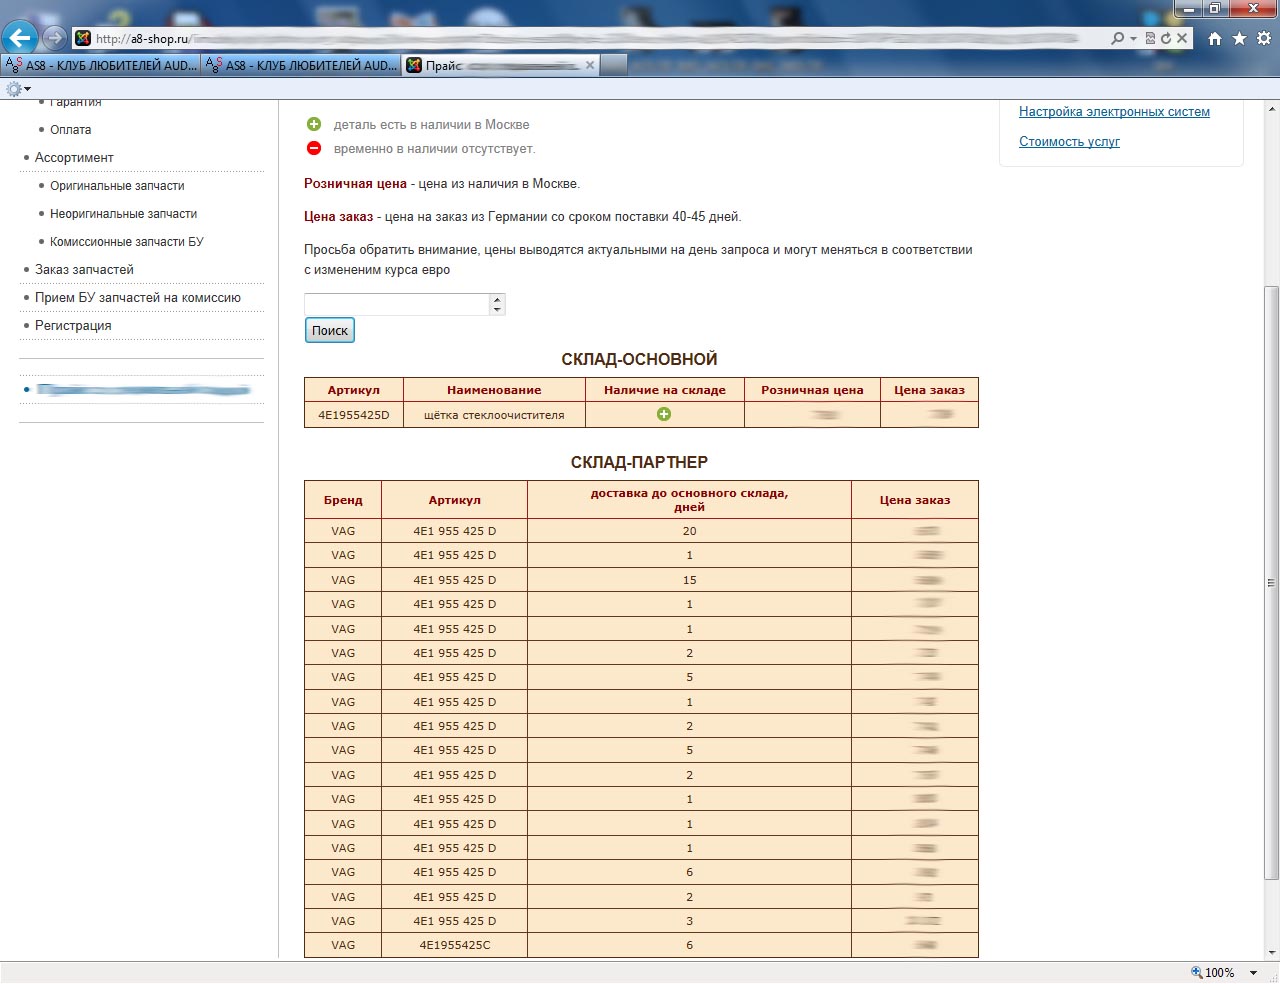Click green availability plus icon in СКЛАД-ОСНОВНОЙ row

pos(664,414)
